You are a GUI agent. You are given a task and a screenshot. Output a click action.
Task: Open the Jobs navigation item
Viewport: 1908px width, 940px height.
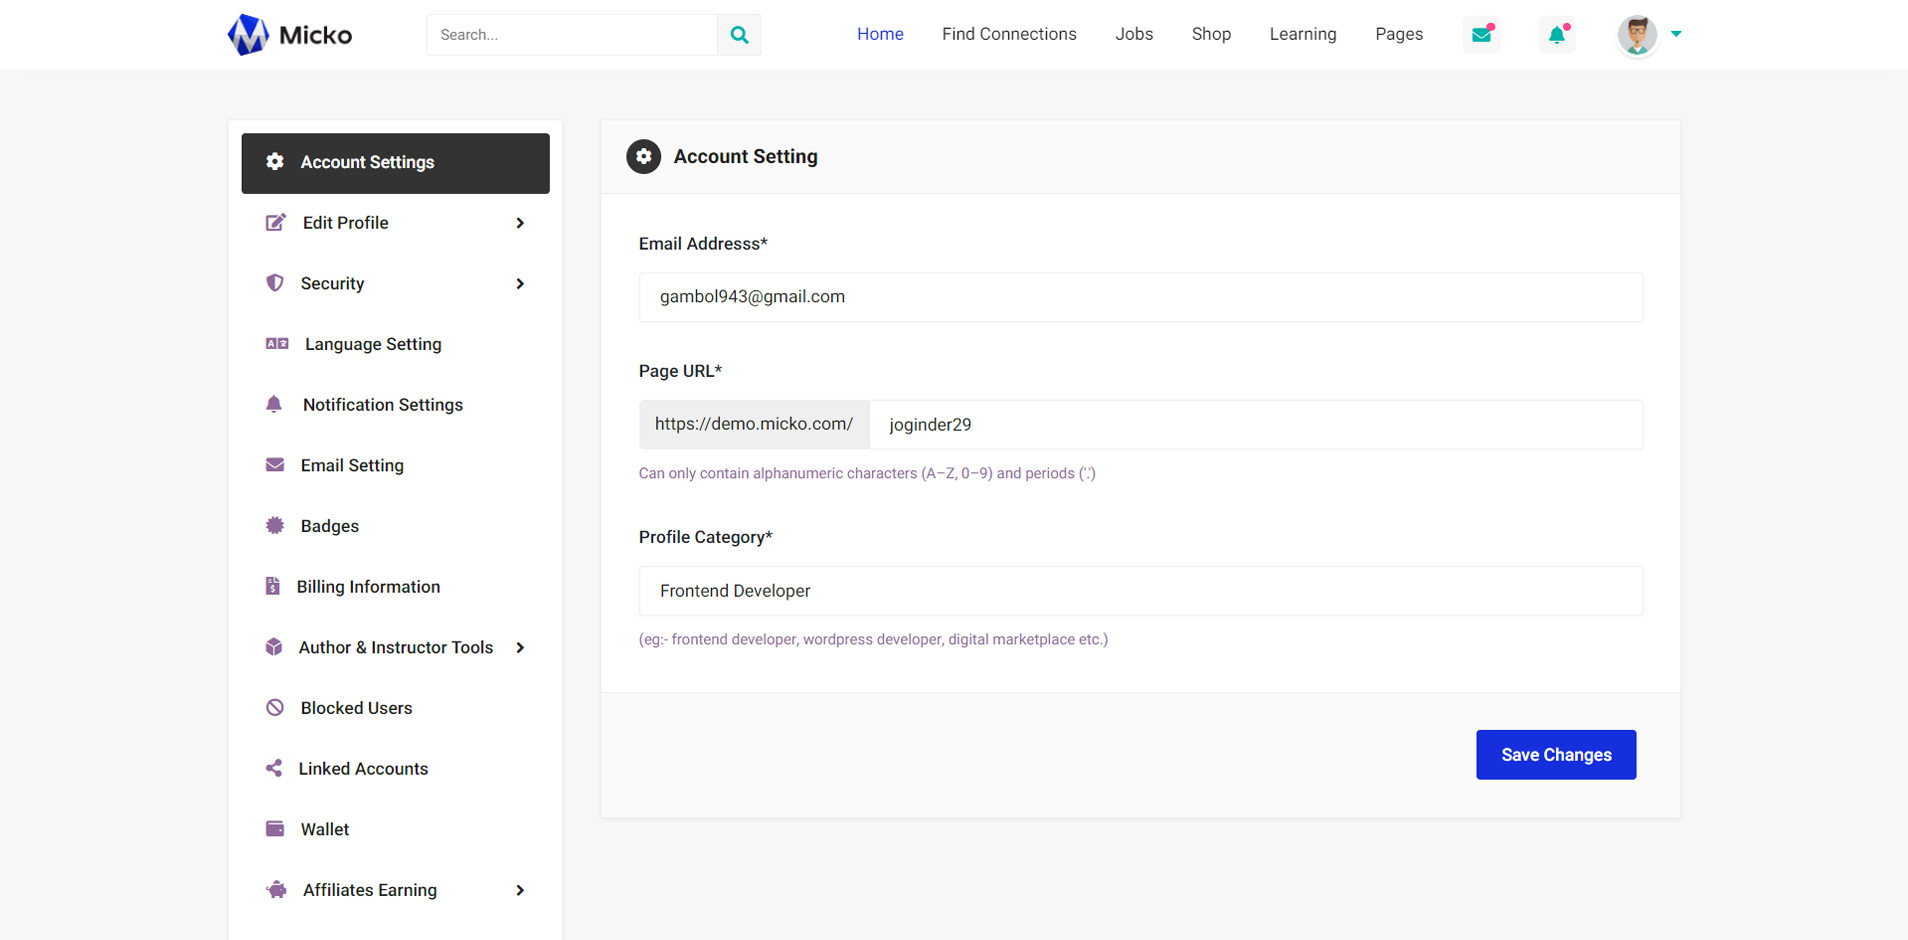click(1134, 34)
